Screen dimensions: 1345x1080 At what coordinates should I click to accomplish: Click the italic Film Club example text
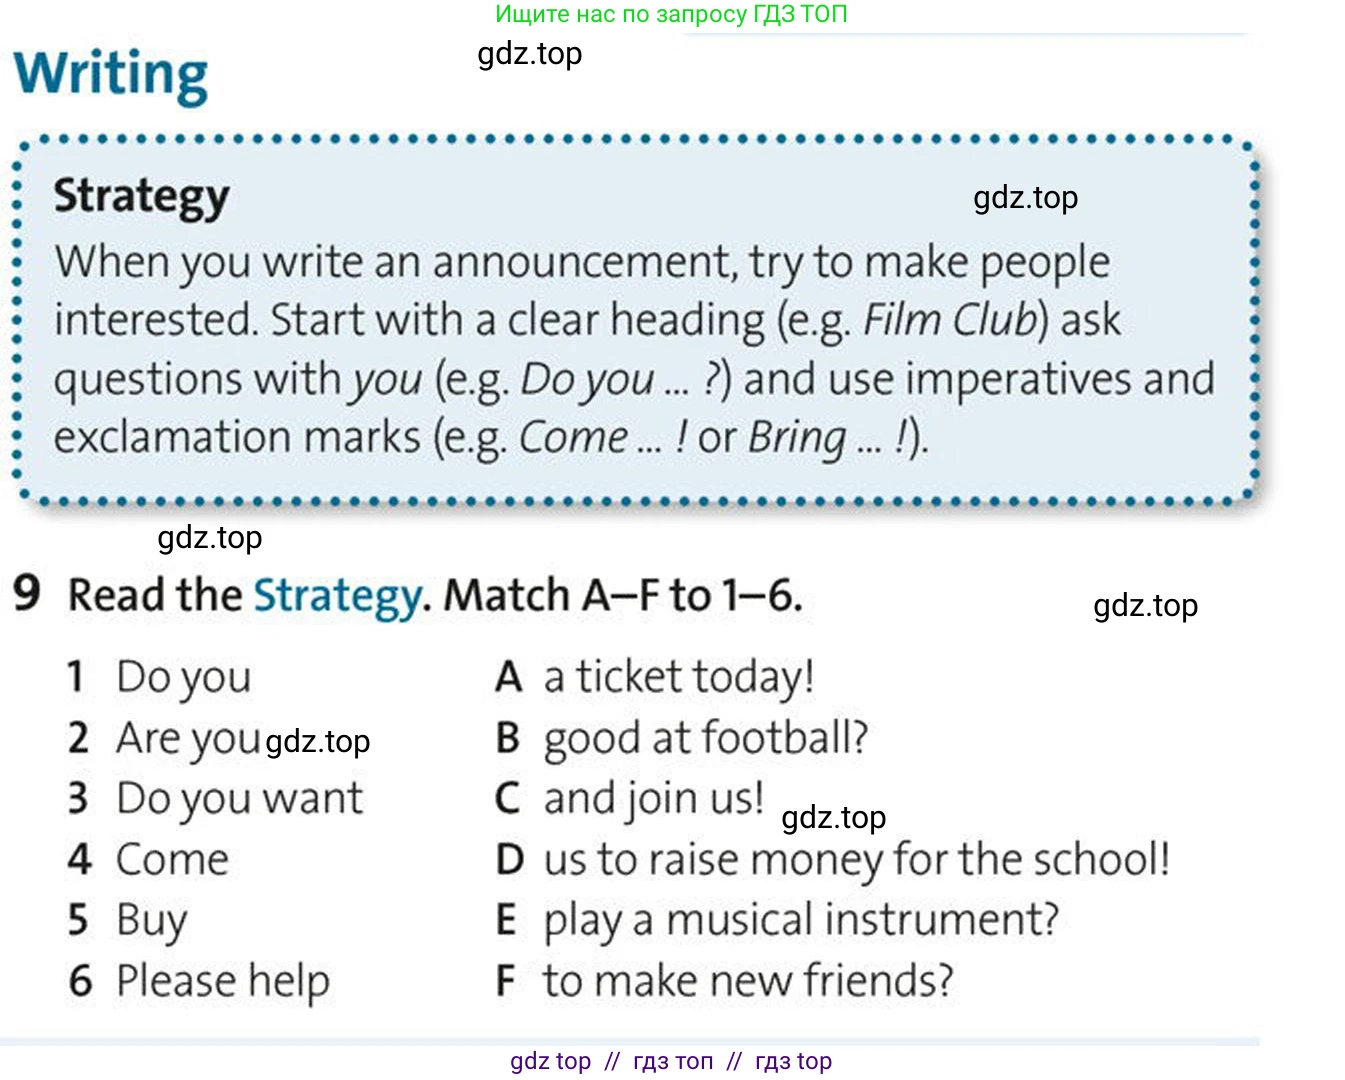coord(949,321)
